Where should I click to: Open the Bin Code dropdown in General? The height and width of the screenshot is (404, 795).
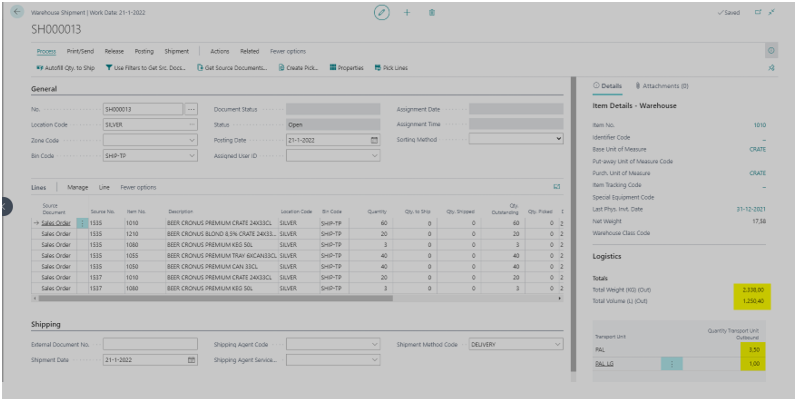click(x=192, y=156)
